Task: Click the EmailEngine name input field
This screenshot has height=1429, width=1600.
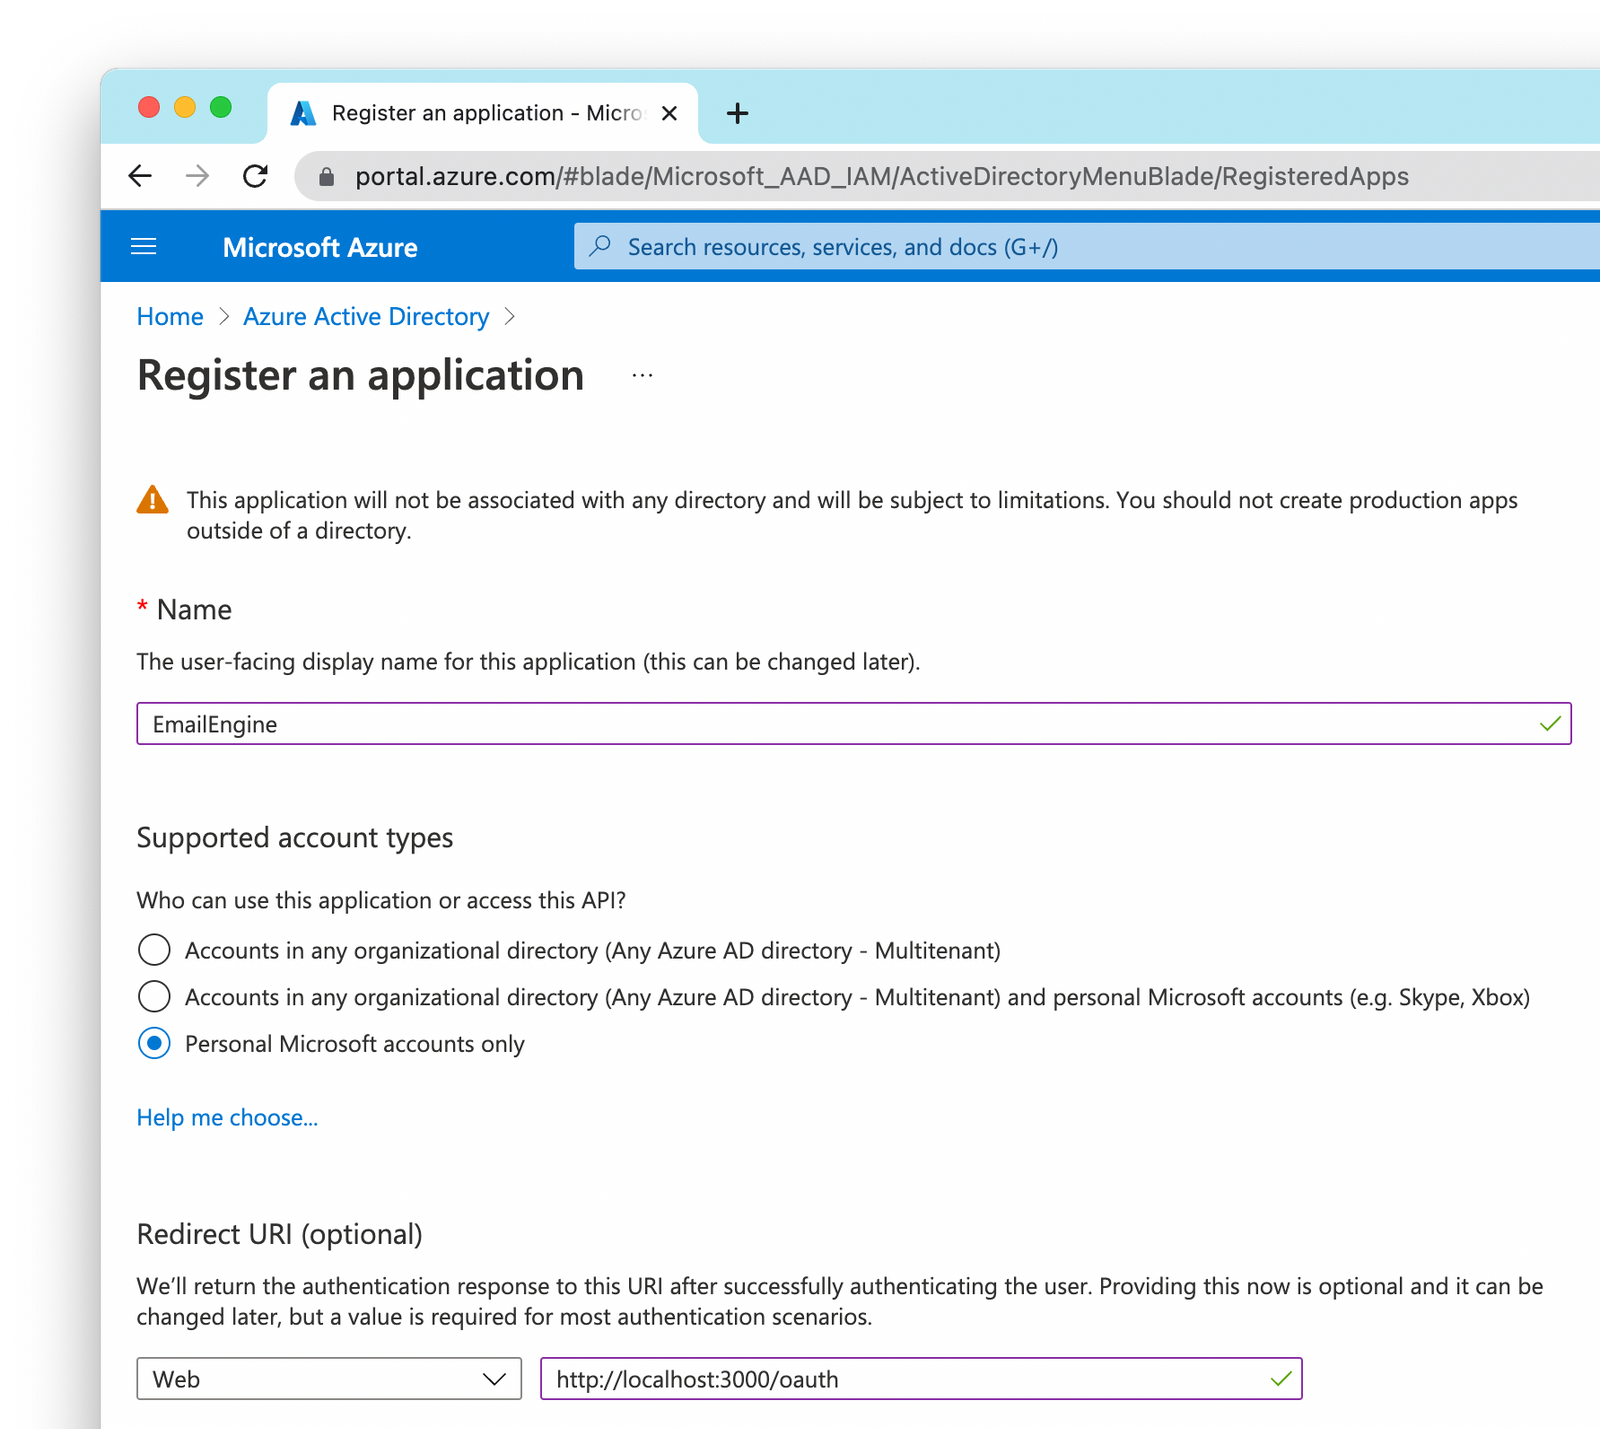Action: point(700,723)
